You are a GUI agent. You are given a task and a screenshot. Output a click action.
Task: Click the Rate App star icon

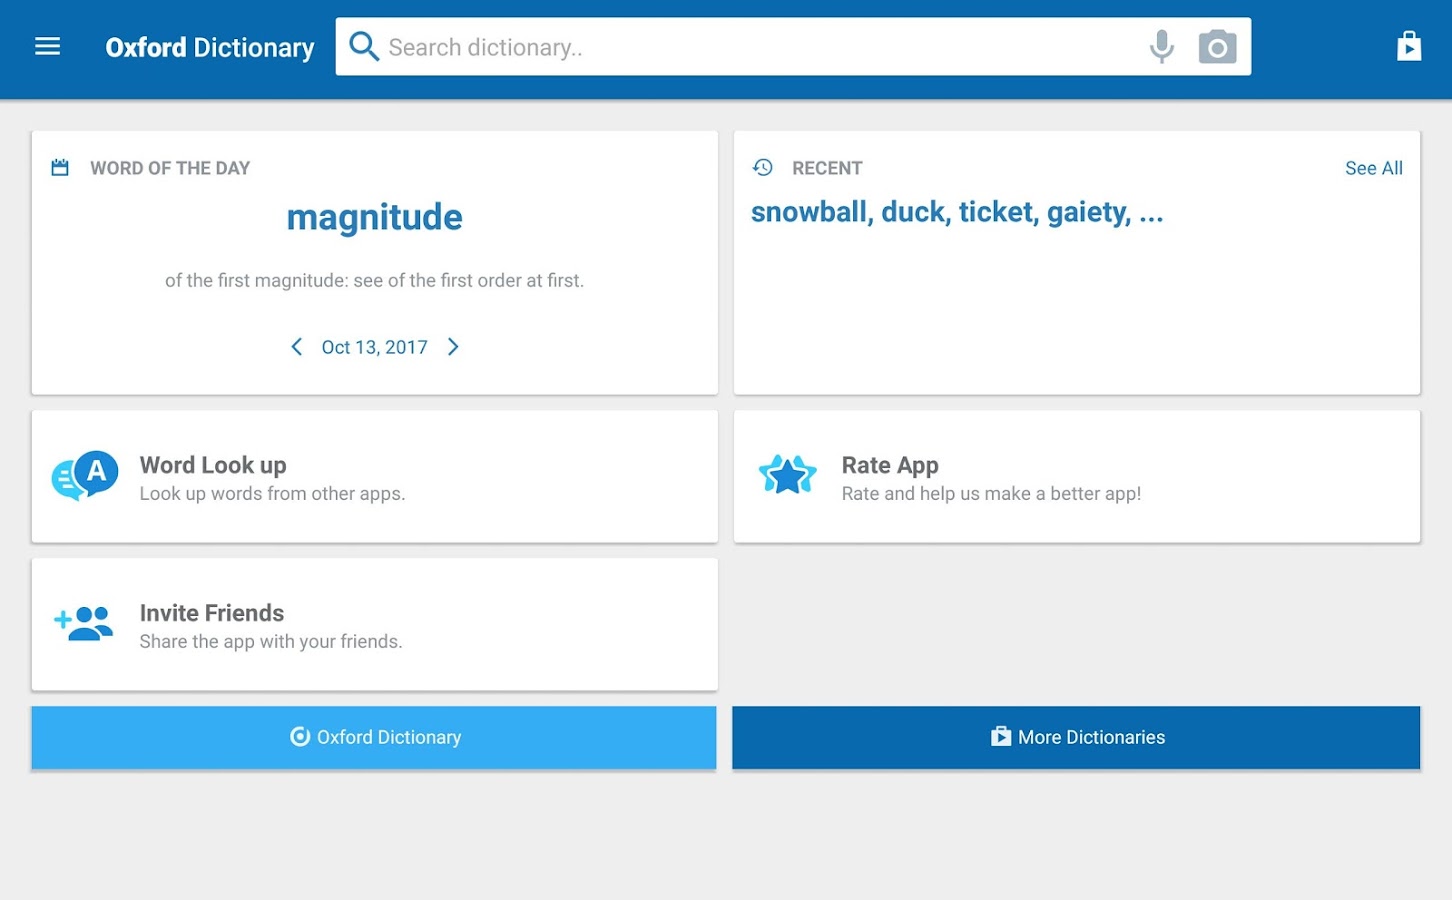coord(787,476)
